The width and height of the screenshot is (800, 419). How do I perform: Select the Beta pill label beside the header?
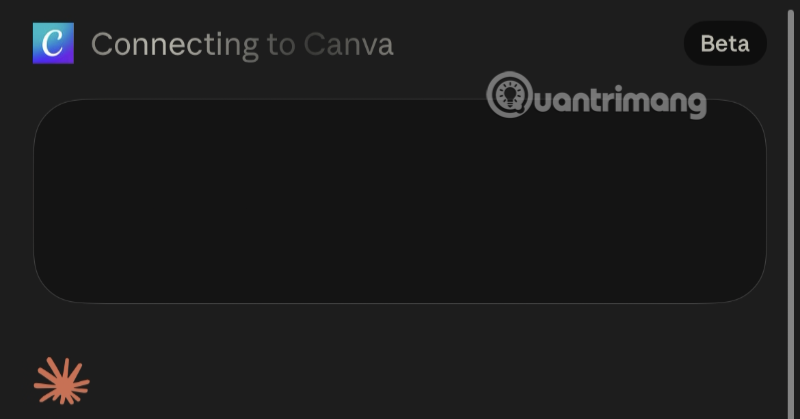click(725, 43)
